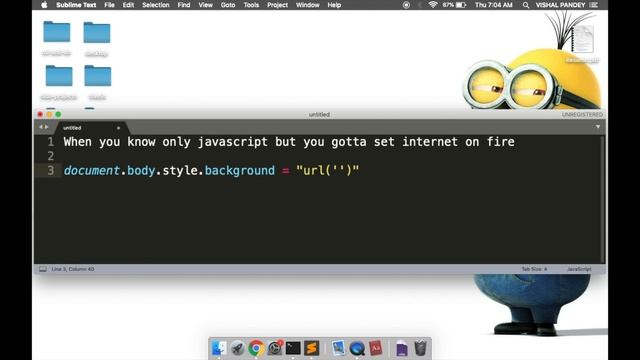Image resolution: width=640 pixels, height=360 pixels.
Task: Toggle Sublime side bar status bar icon
Action: click(42, 269)
